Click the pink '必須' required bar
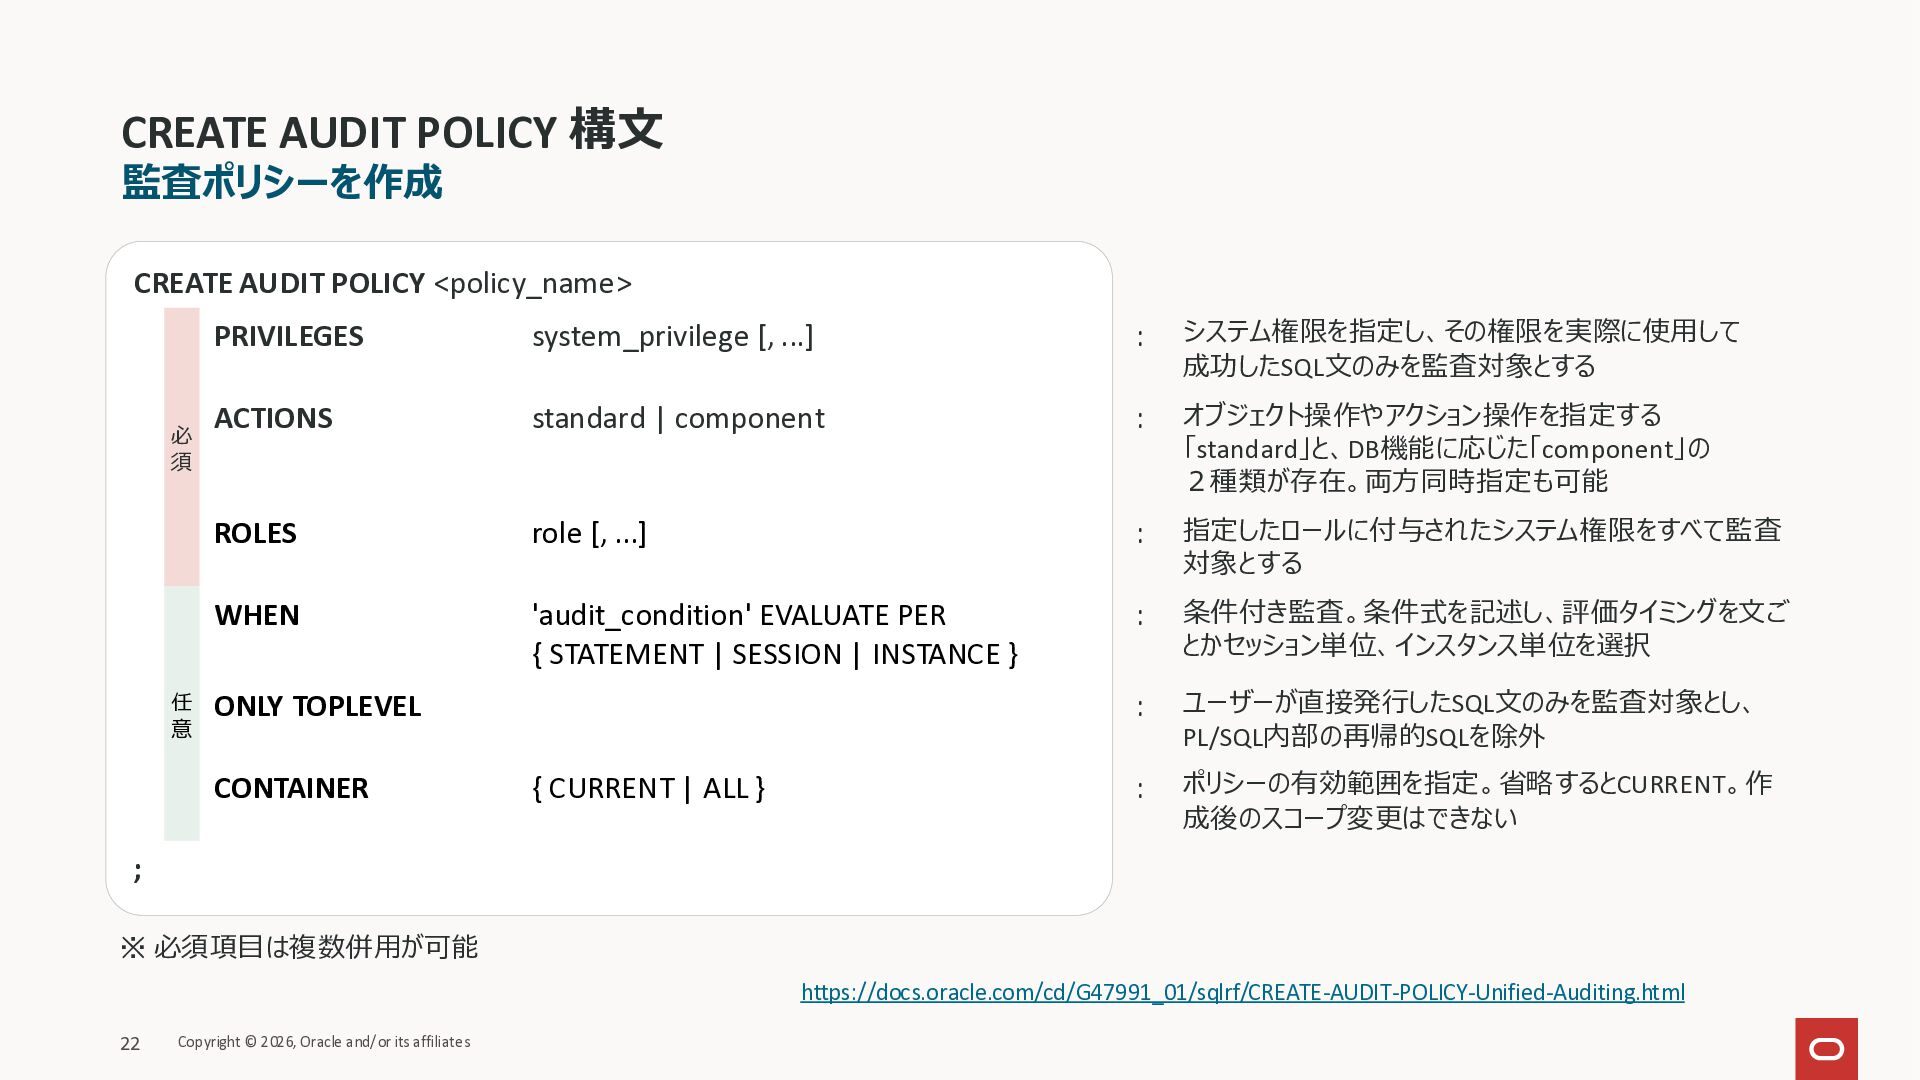The image size is (1920, 1080). tap(182, 447)
